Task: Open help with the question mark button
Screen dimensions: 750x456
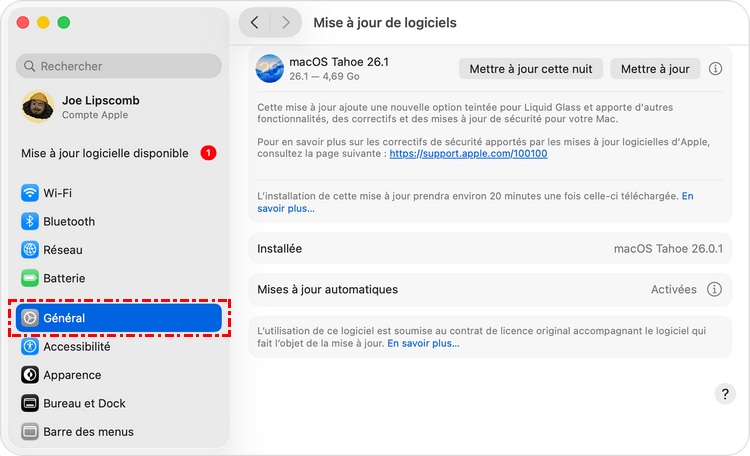Action: (725, 393)
